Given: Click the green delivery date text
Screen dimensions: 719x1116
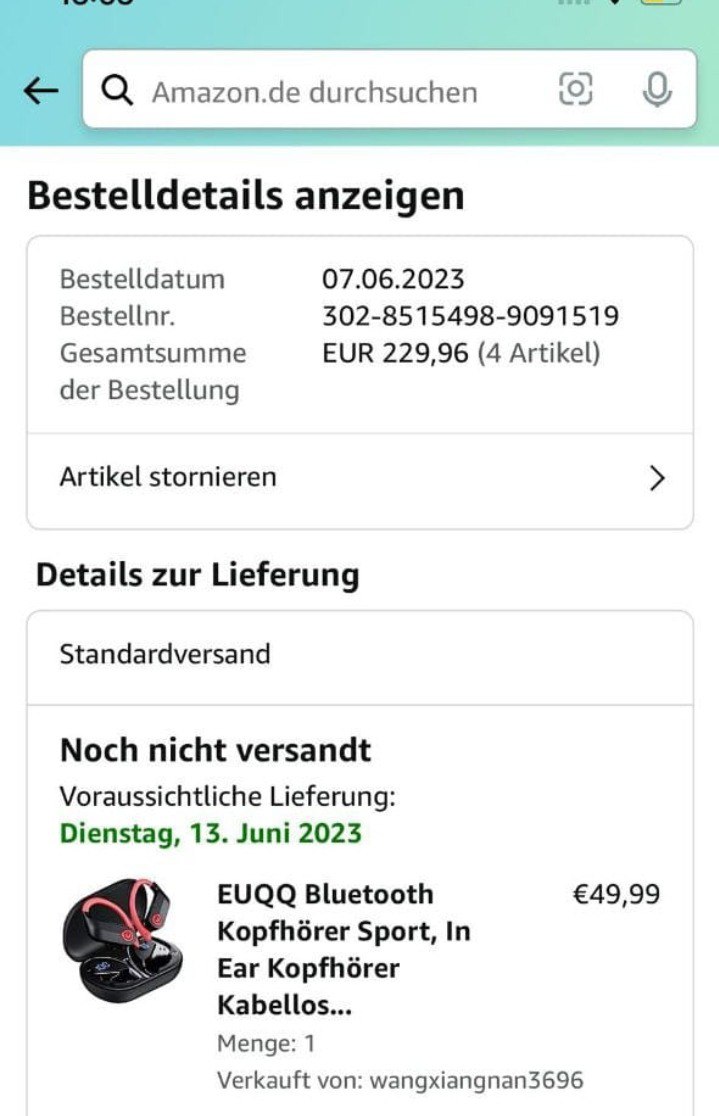Looking at the screenshot, I should (211, 832).
